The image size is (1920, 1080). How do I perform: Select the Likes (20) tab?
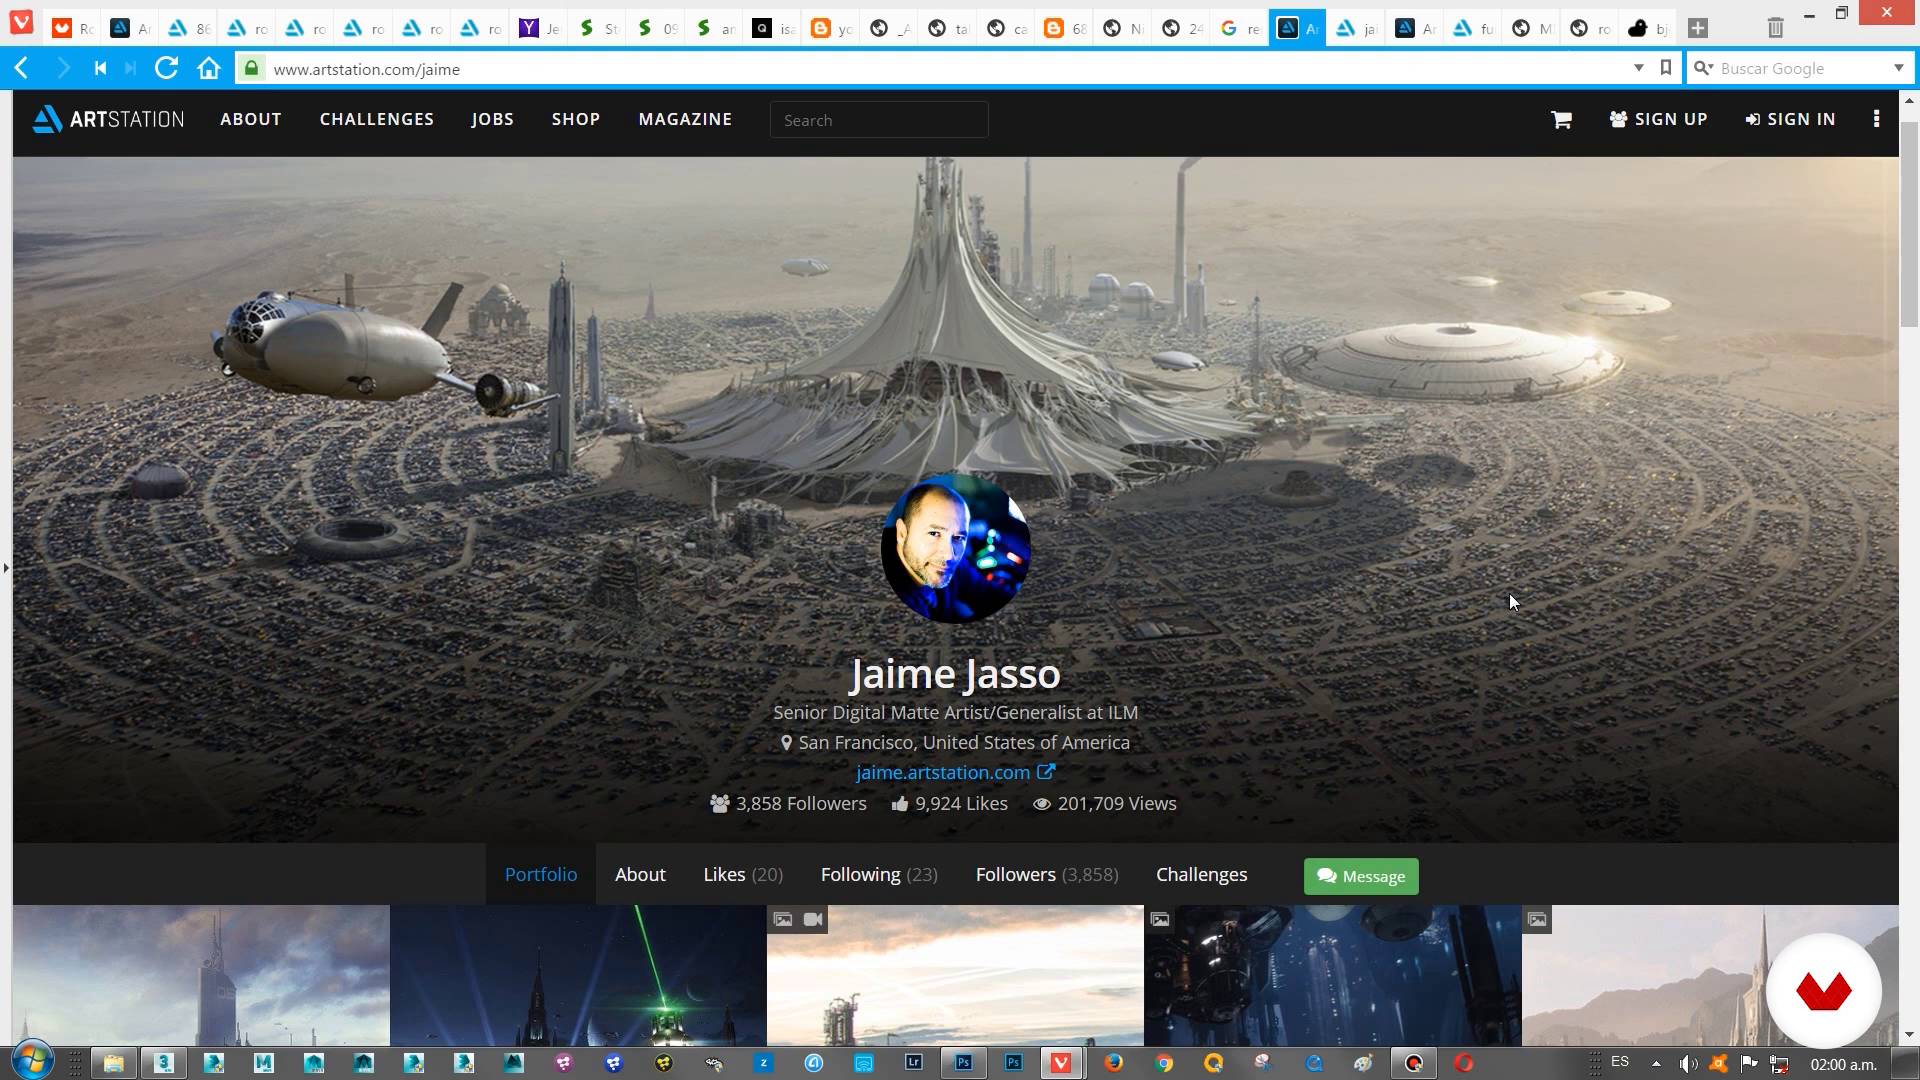[743, 874]
